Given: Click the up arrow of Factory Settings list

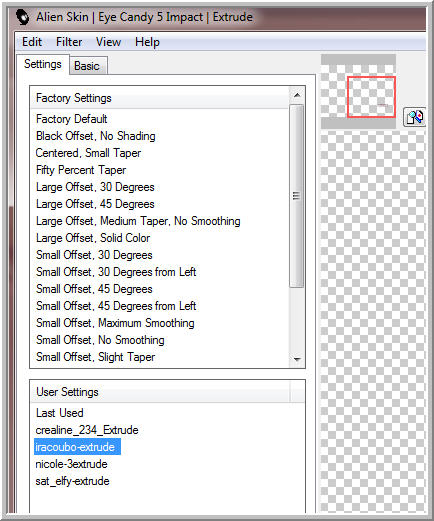Looking at the screenshot, I should tap(297, 95).
